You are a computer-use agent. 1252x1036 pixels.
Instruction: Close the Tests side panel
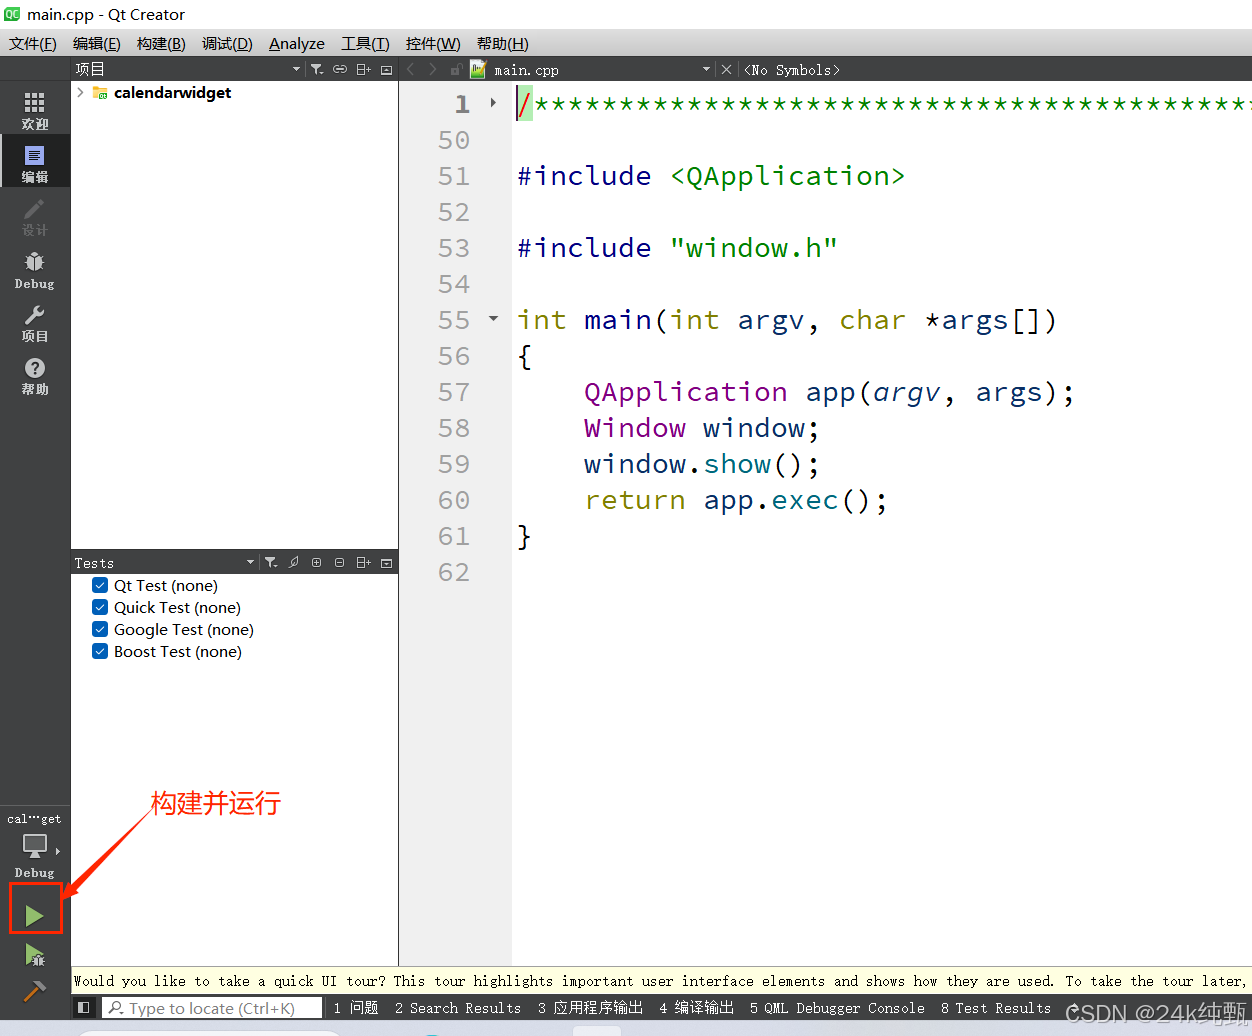(x=386, y=563)
